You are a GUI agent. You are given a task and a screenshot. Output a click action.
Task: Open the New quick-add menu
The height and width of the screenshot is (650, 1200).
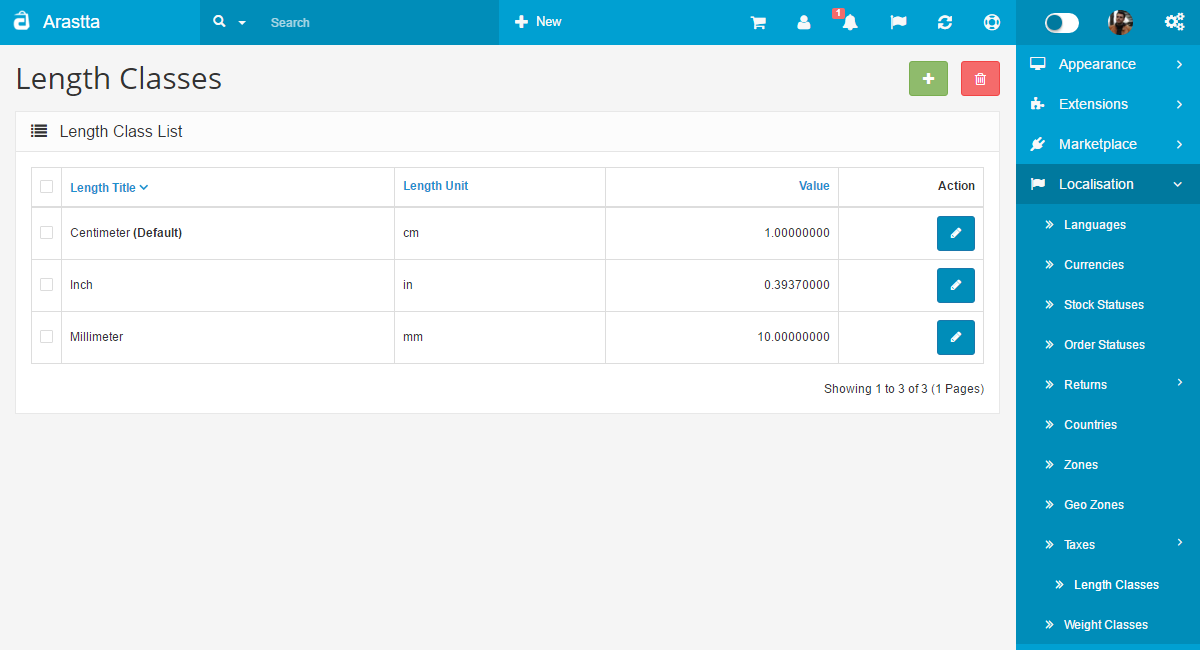click(538, 21)
